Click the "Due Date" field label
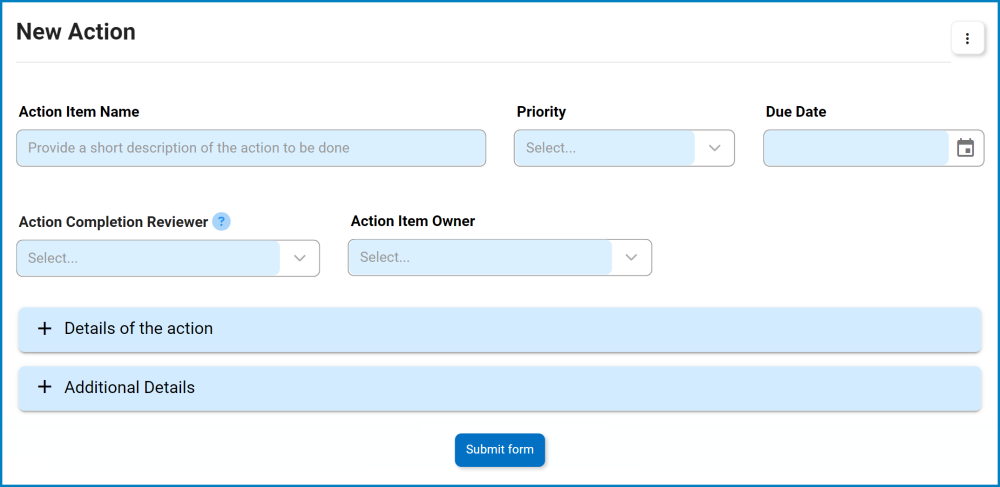This screenshot has height=487, width=1000. (796, 112)
